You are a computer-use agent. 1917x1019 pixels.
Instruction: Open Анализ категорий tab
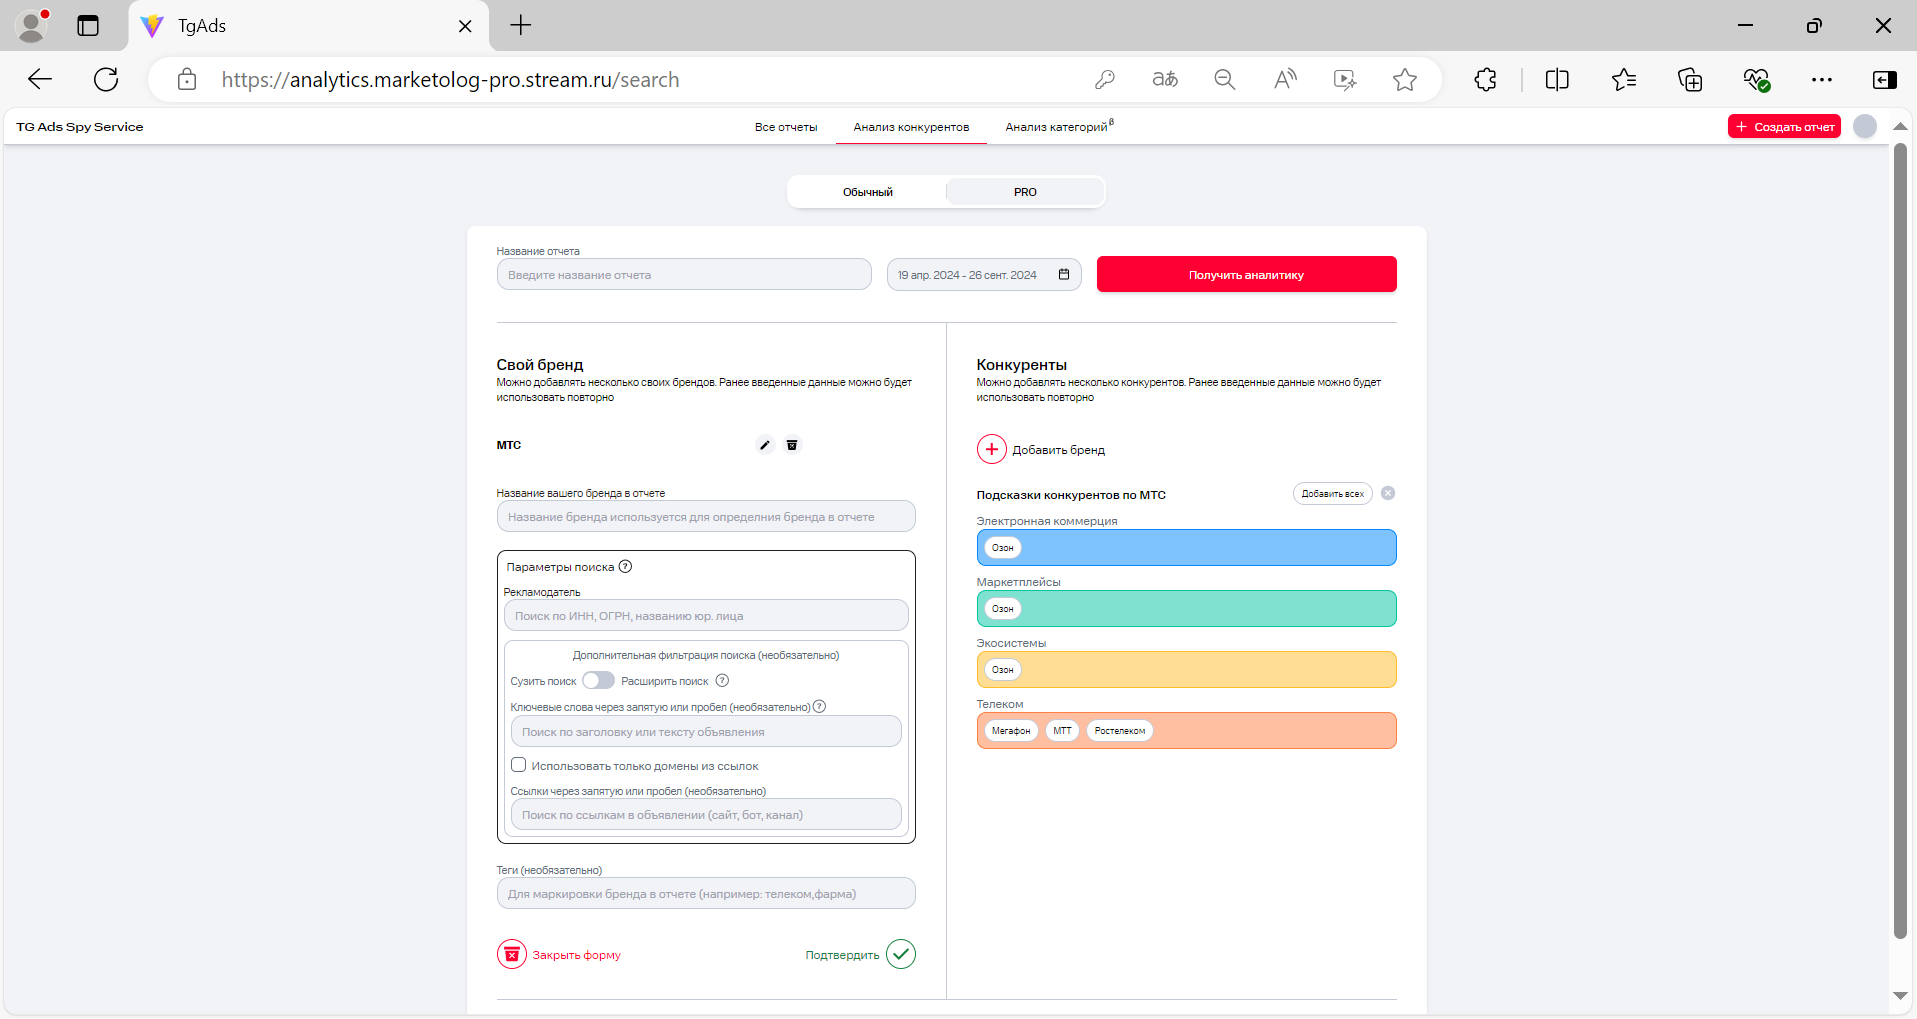tap(1059, 127)
